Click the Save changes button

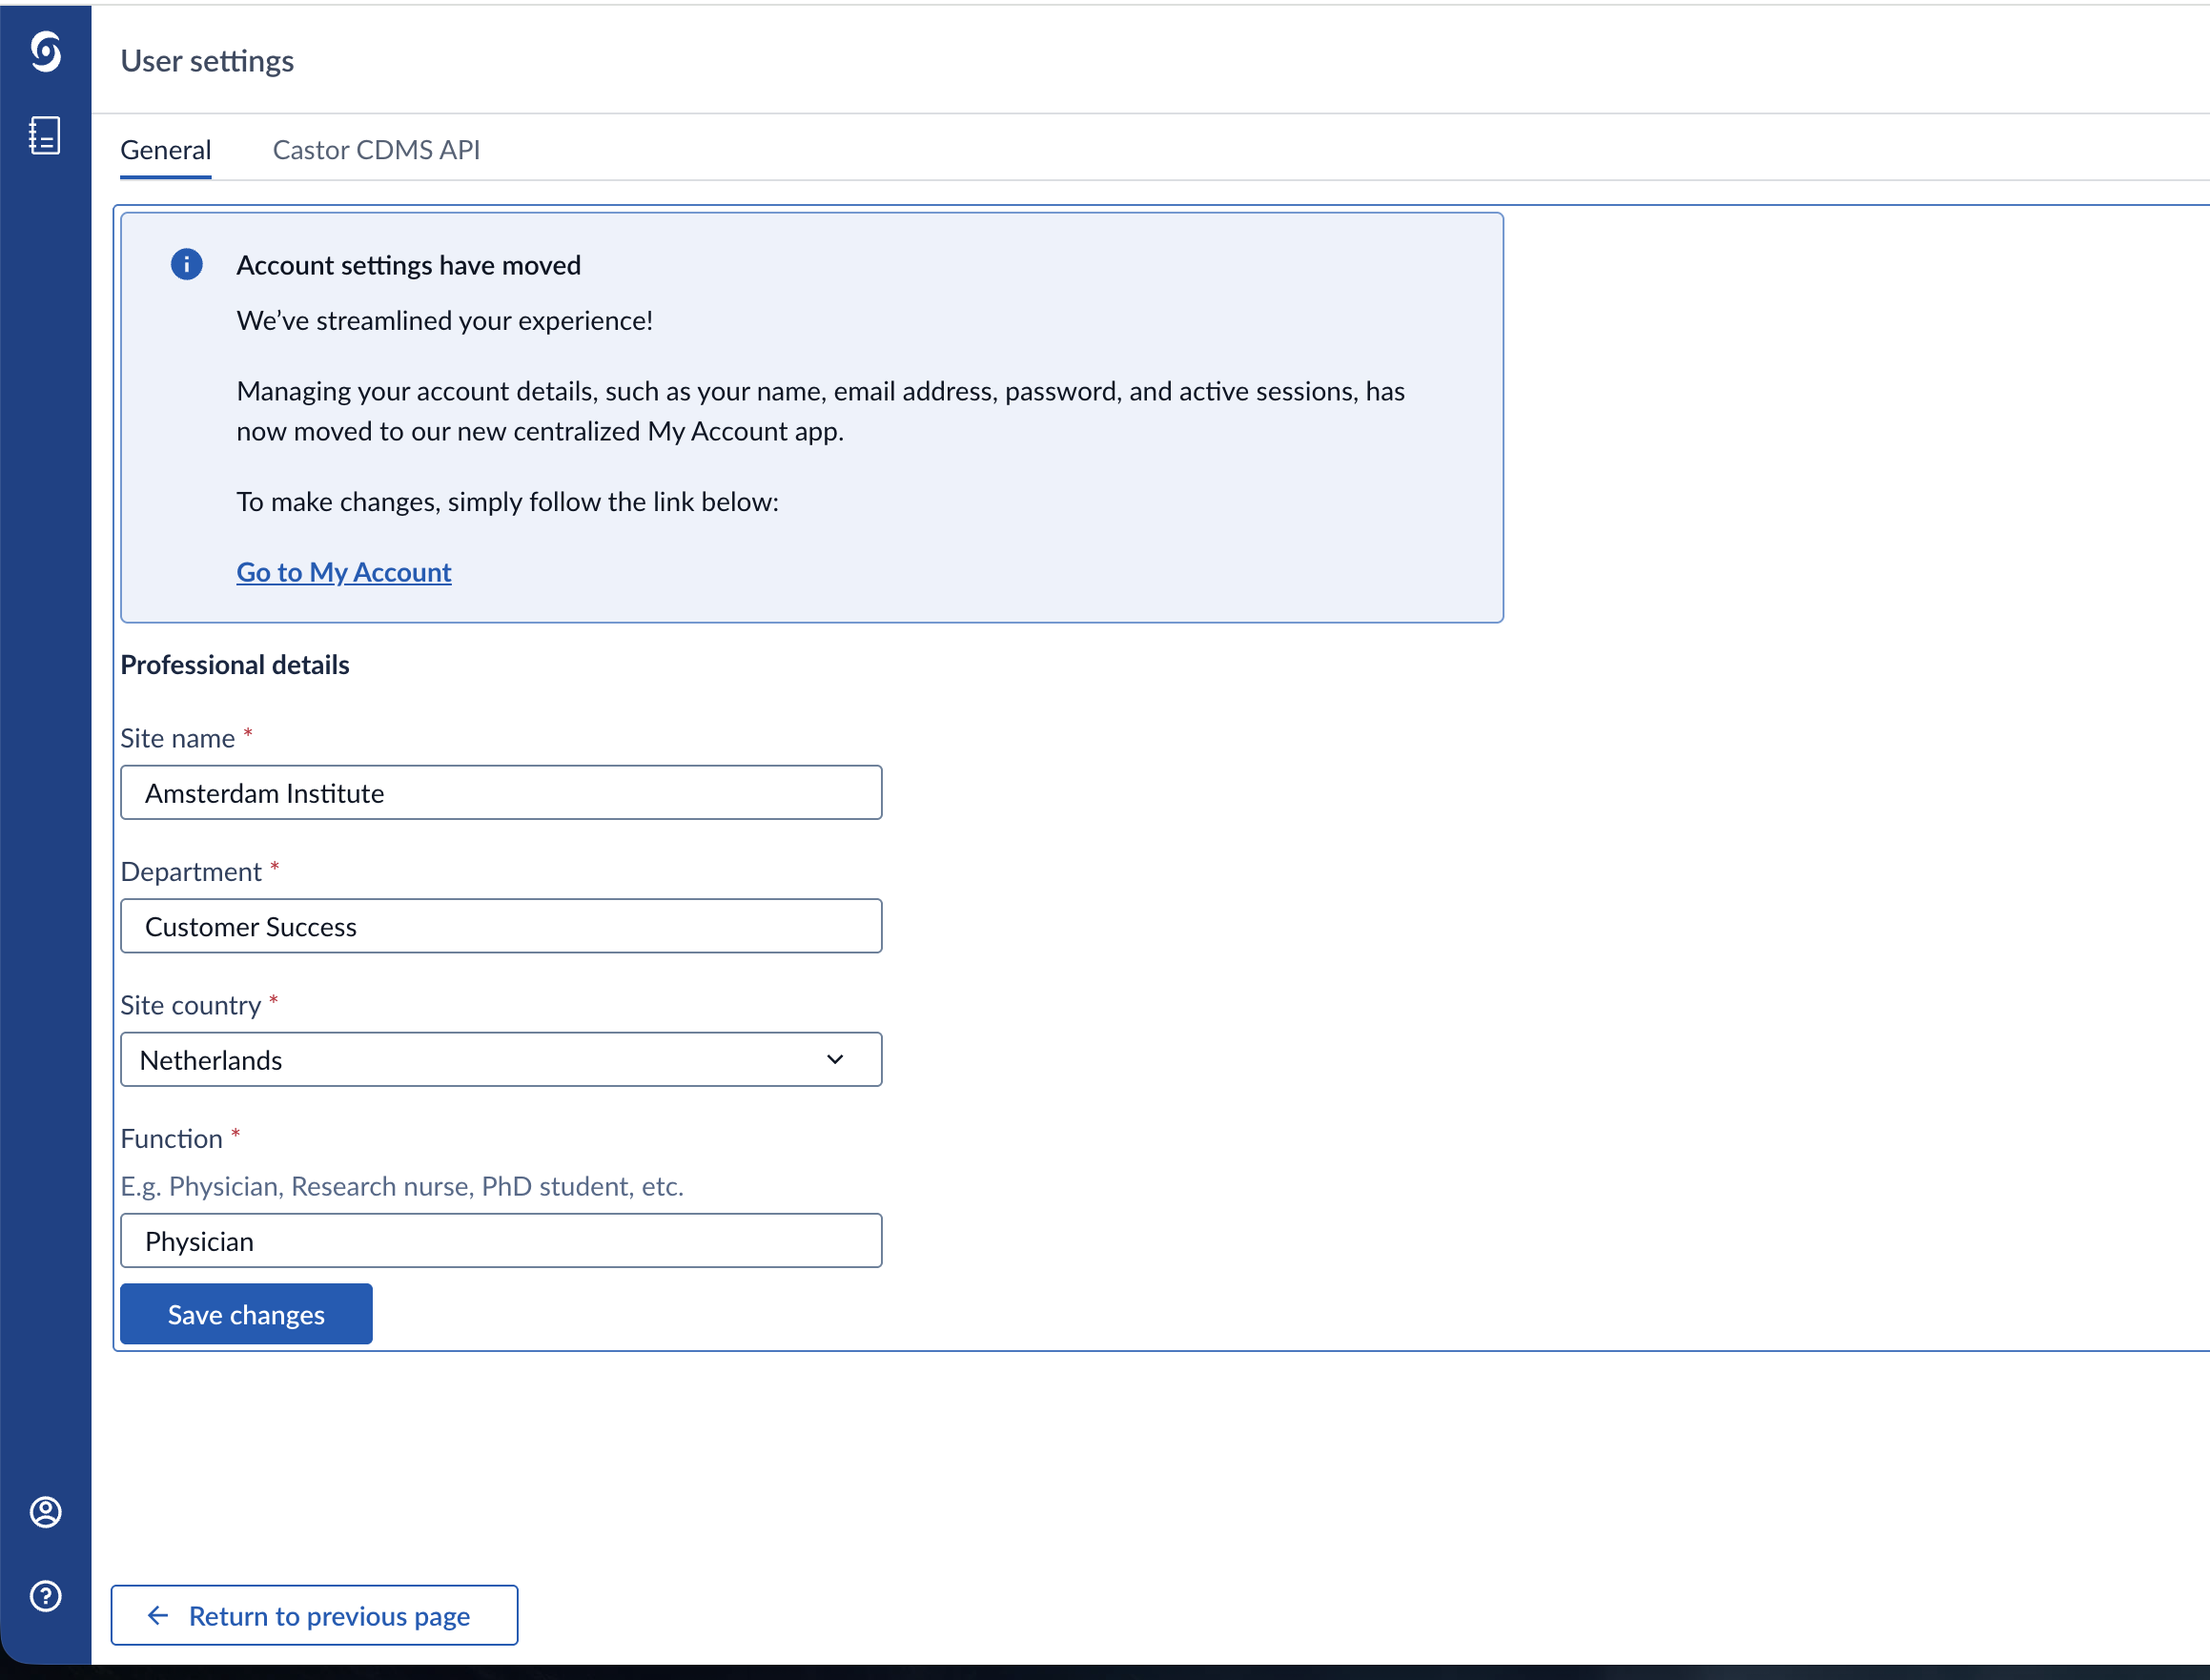(x=246, y=1314)
